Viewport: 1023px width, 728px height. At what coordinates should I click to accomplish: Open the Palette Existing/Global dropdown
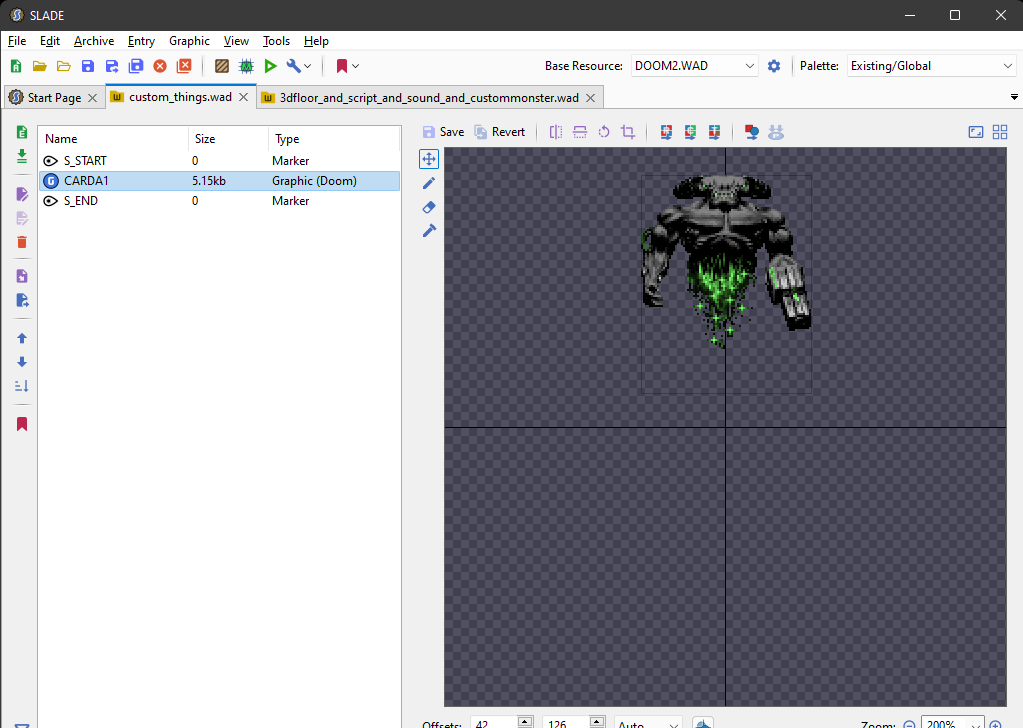(932, 66)
